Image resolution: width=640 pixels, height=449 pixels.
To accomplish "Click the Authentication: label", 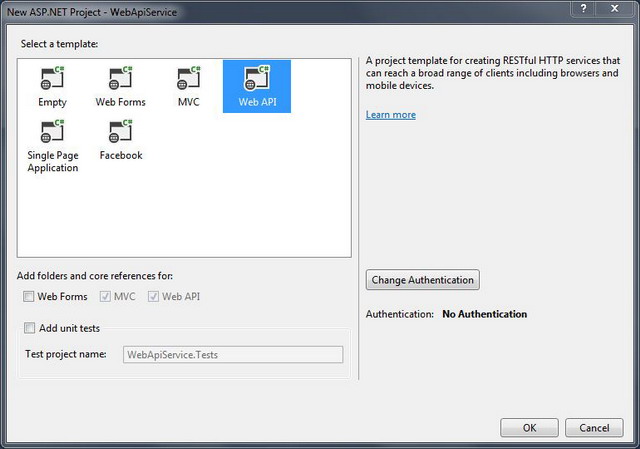I will click(400, 314).
